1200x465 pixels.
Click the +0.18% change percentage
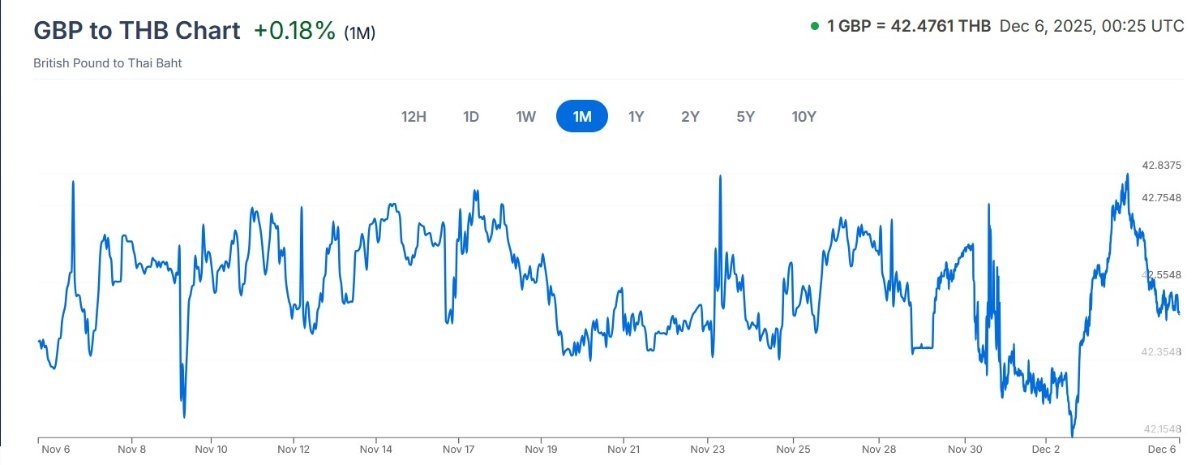pyautogui.click(x=294, y=31)
